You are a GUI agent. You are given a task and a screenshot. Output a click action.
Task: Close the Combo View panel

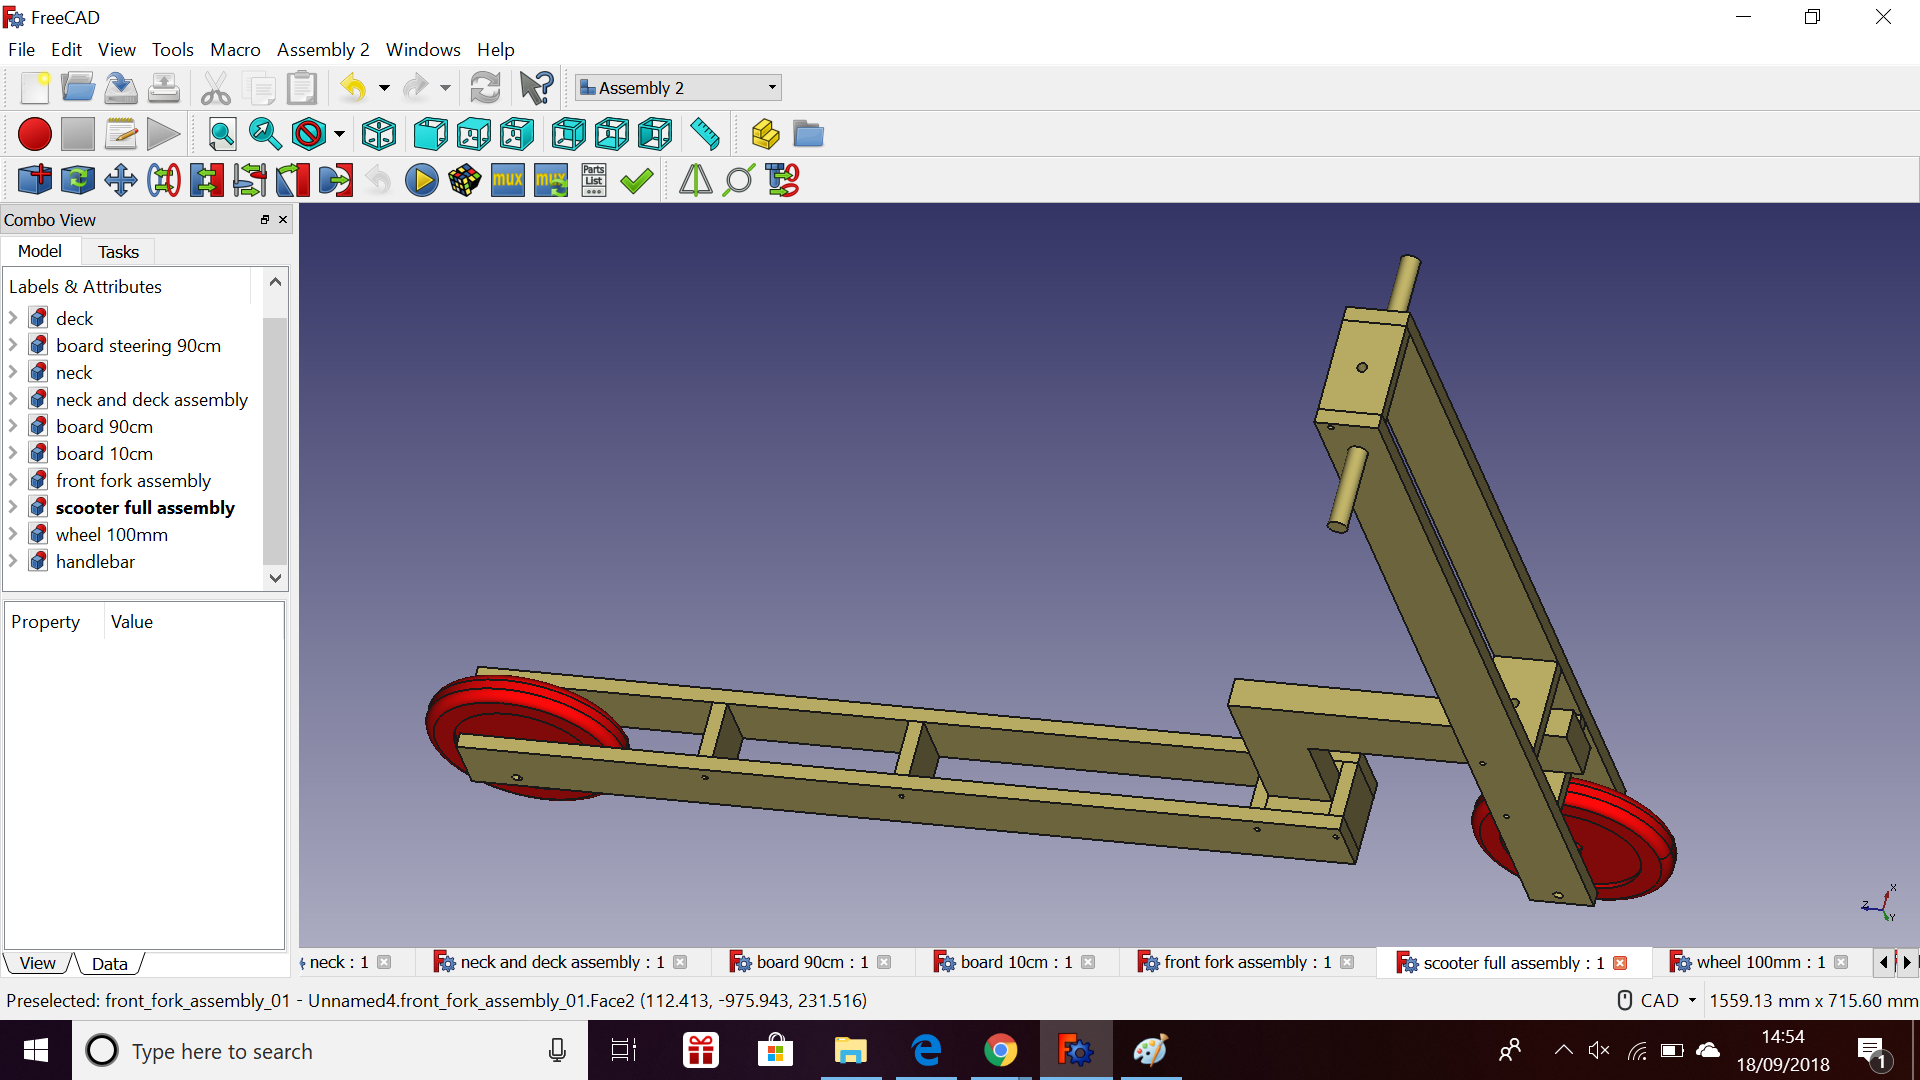coord(283,220)
